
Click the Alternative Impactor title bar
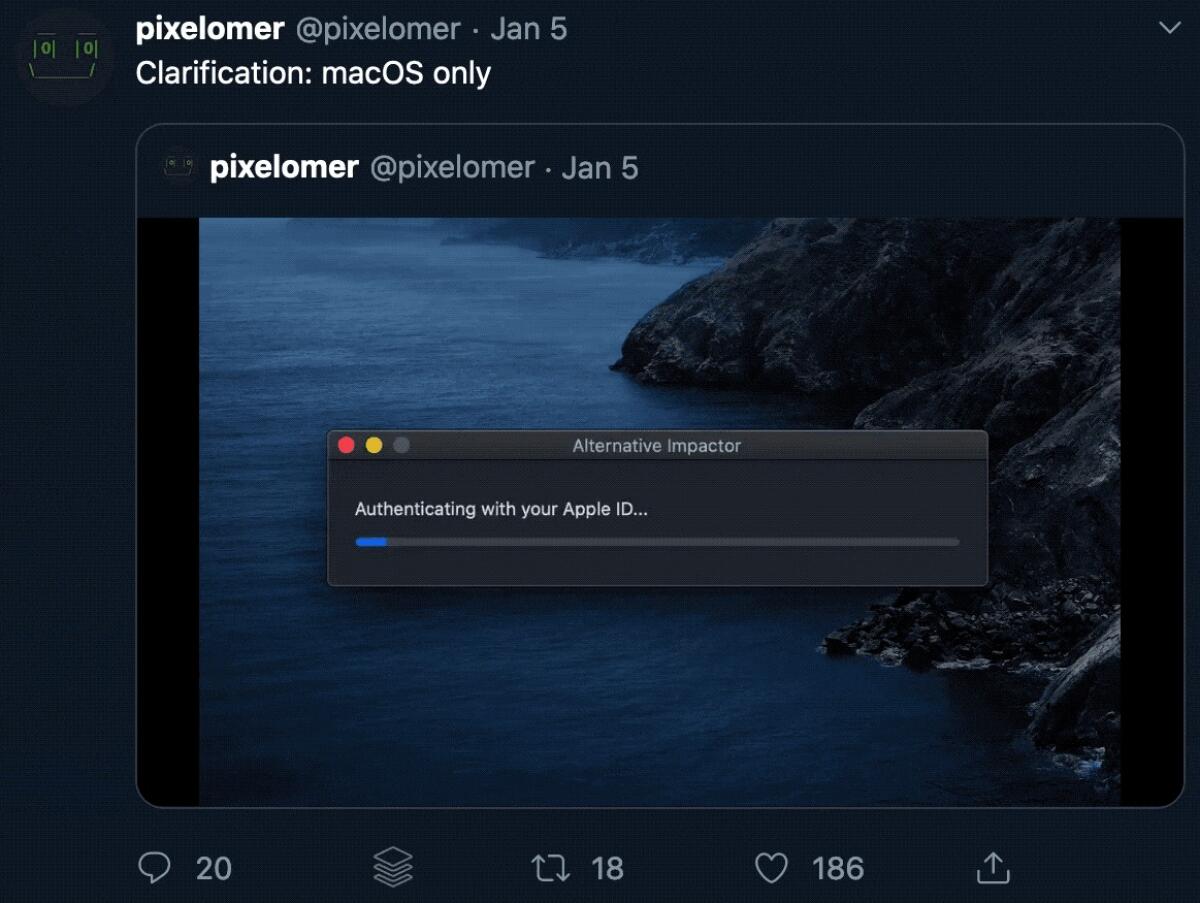(x=657, y=446)
